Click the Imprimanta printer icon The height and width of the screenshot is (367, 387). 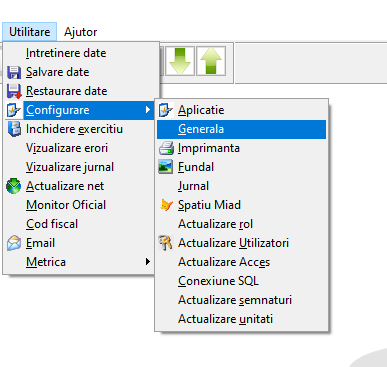[x=166, y=148]
